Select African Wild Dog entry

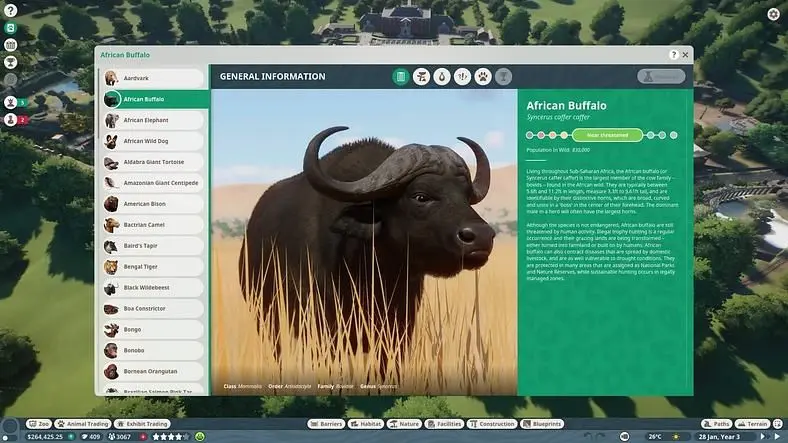pyautogui.click(x=153, y=141)
